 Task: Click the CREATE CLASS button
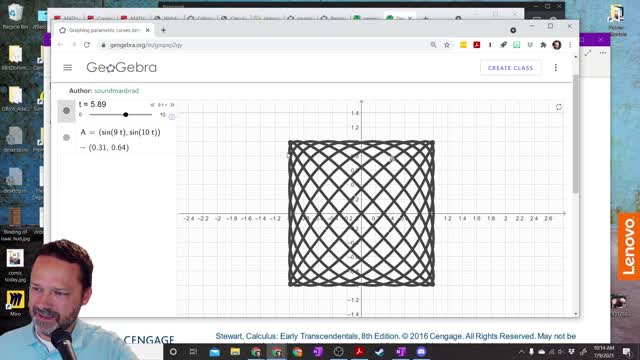point(511,68)
